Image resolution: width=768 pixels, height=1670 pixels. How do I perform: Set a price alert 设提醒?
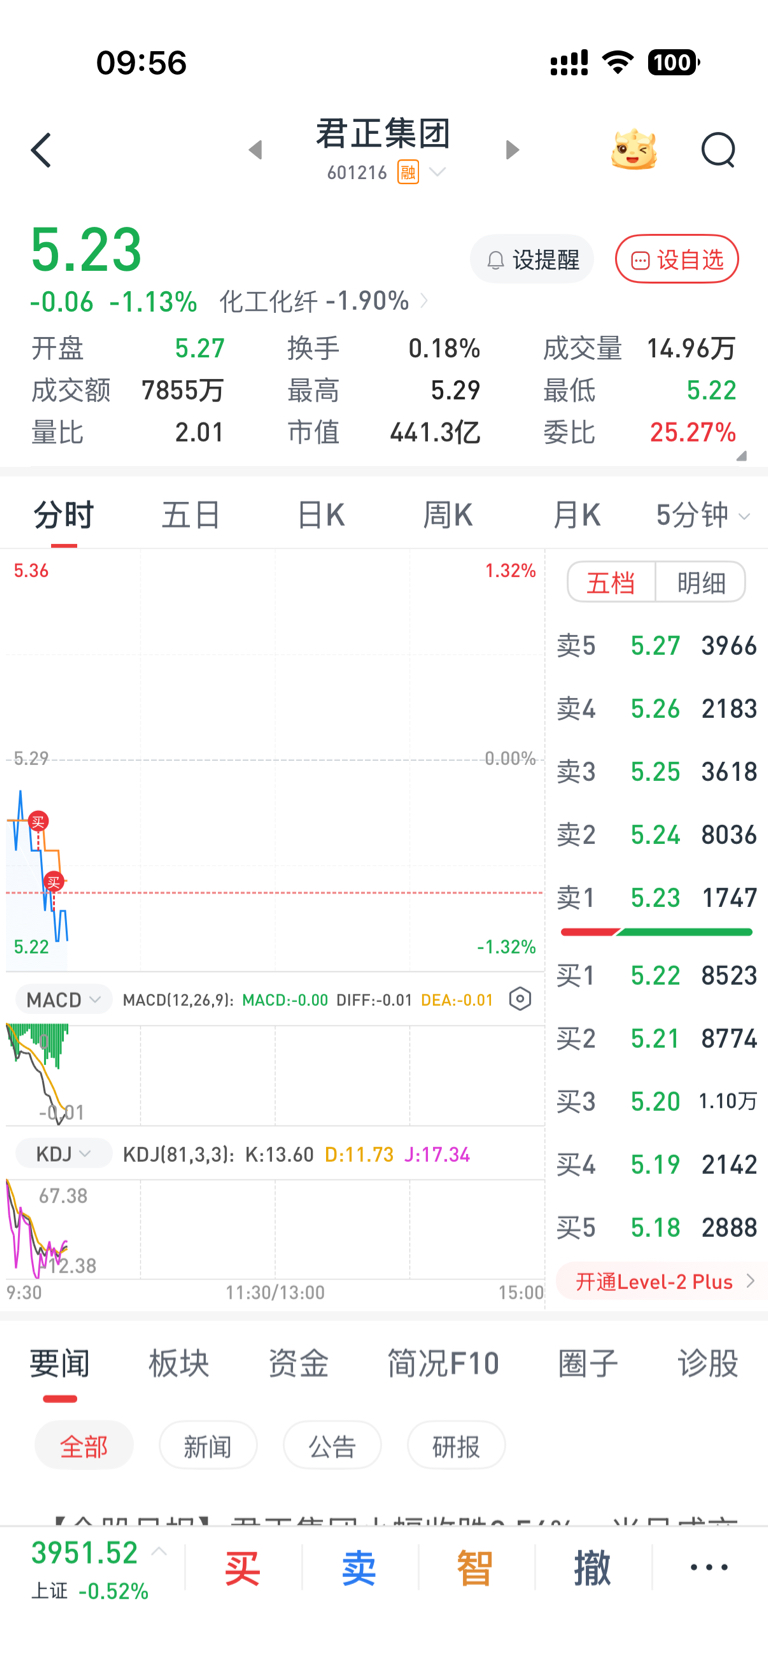532,260
